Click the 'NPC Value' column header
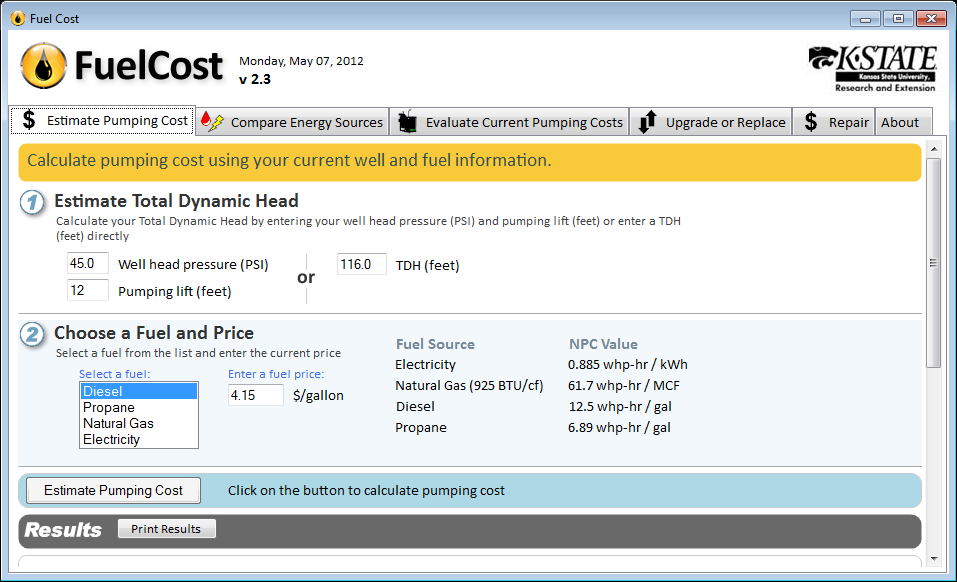The width and height of the screenshot is (957, 582). [603, 344]
